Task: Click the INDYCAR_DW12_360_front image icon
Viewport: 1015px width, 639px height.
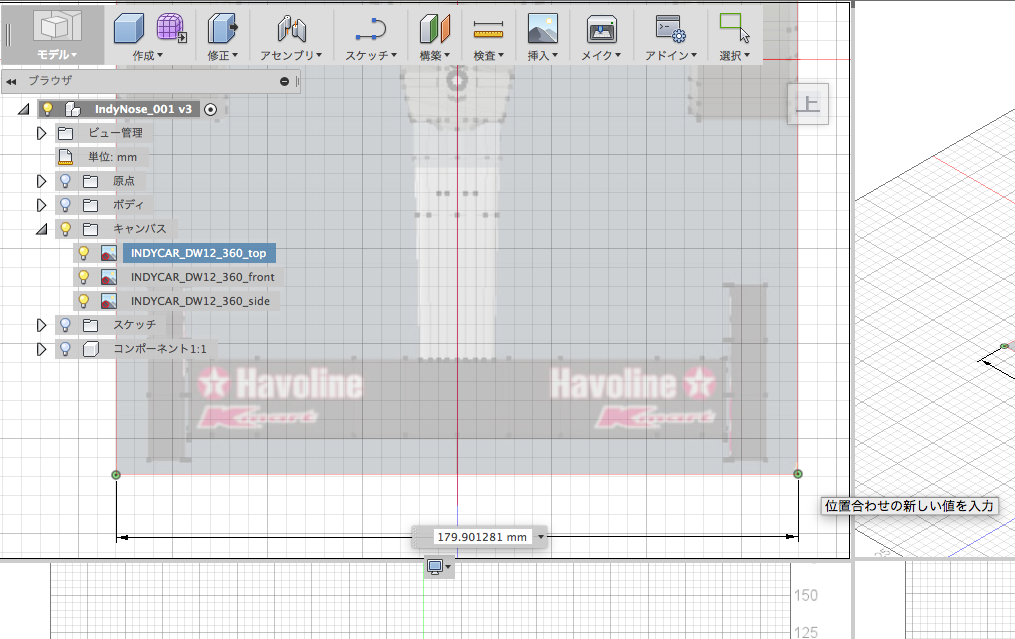Action: [109, 277]
